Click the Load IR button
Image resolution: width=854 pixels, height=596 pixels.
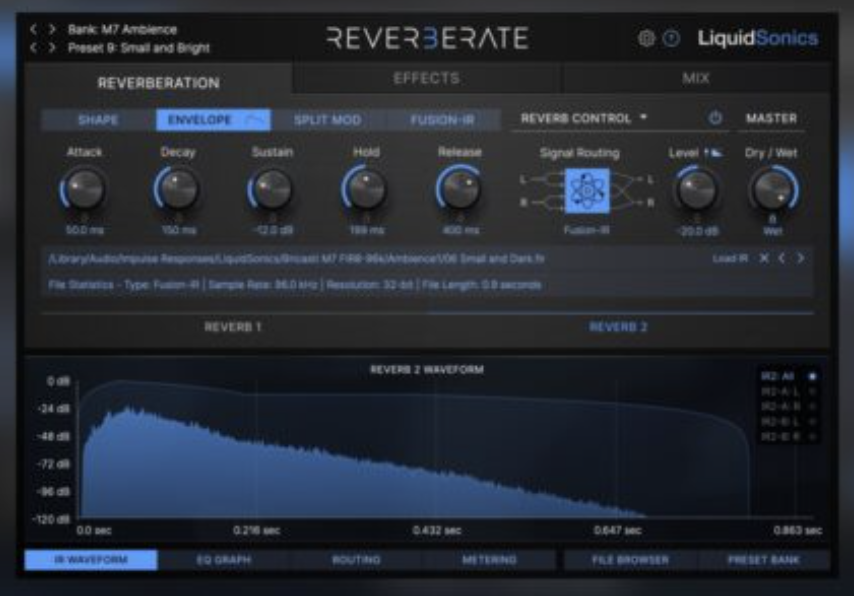coord(730,258)
